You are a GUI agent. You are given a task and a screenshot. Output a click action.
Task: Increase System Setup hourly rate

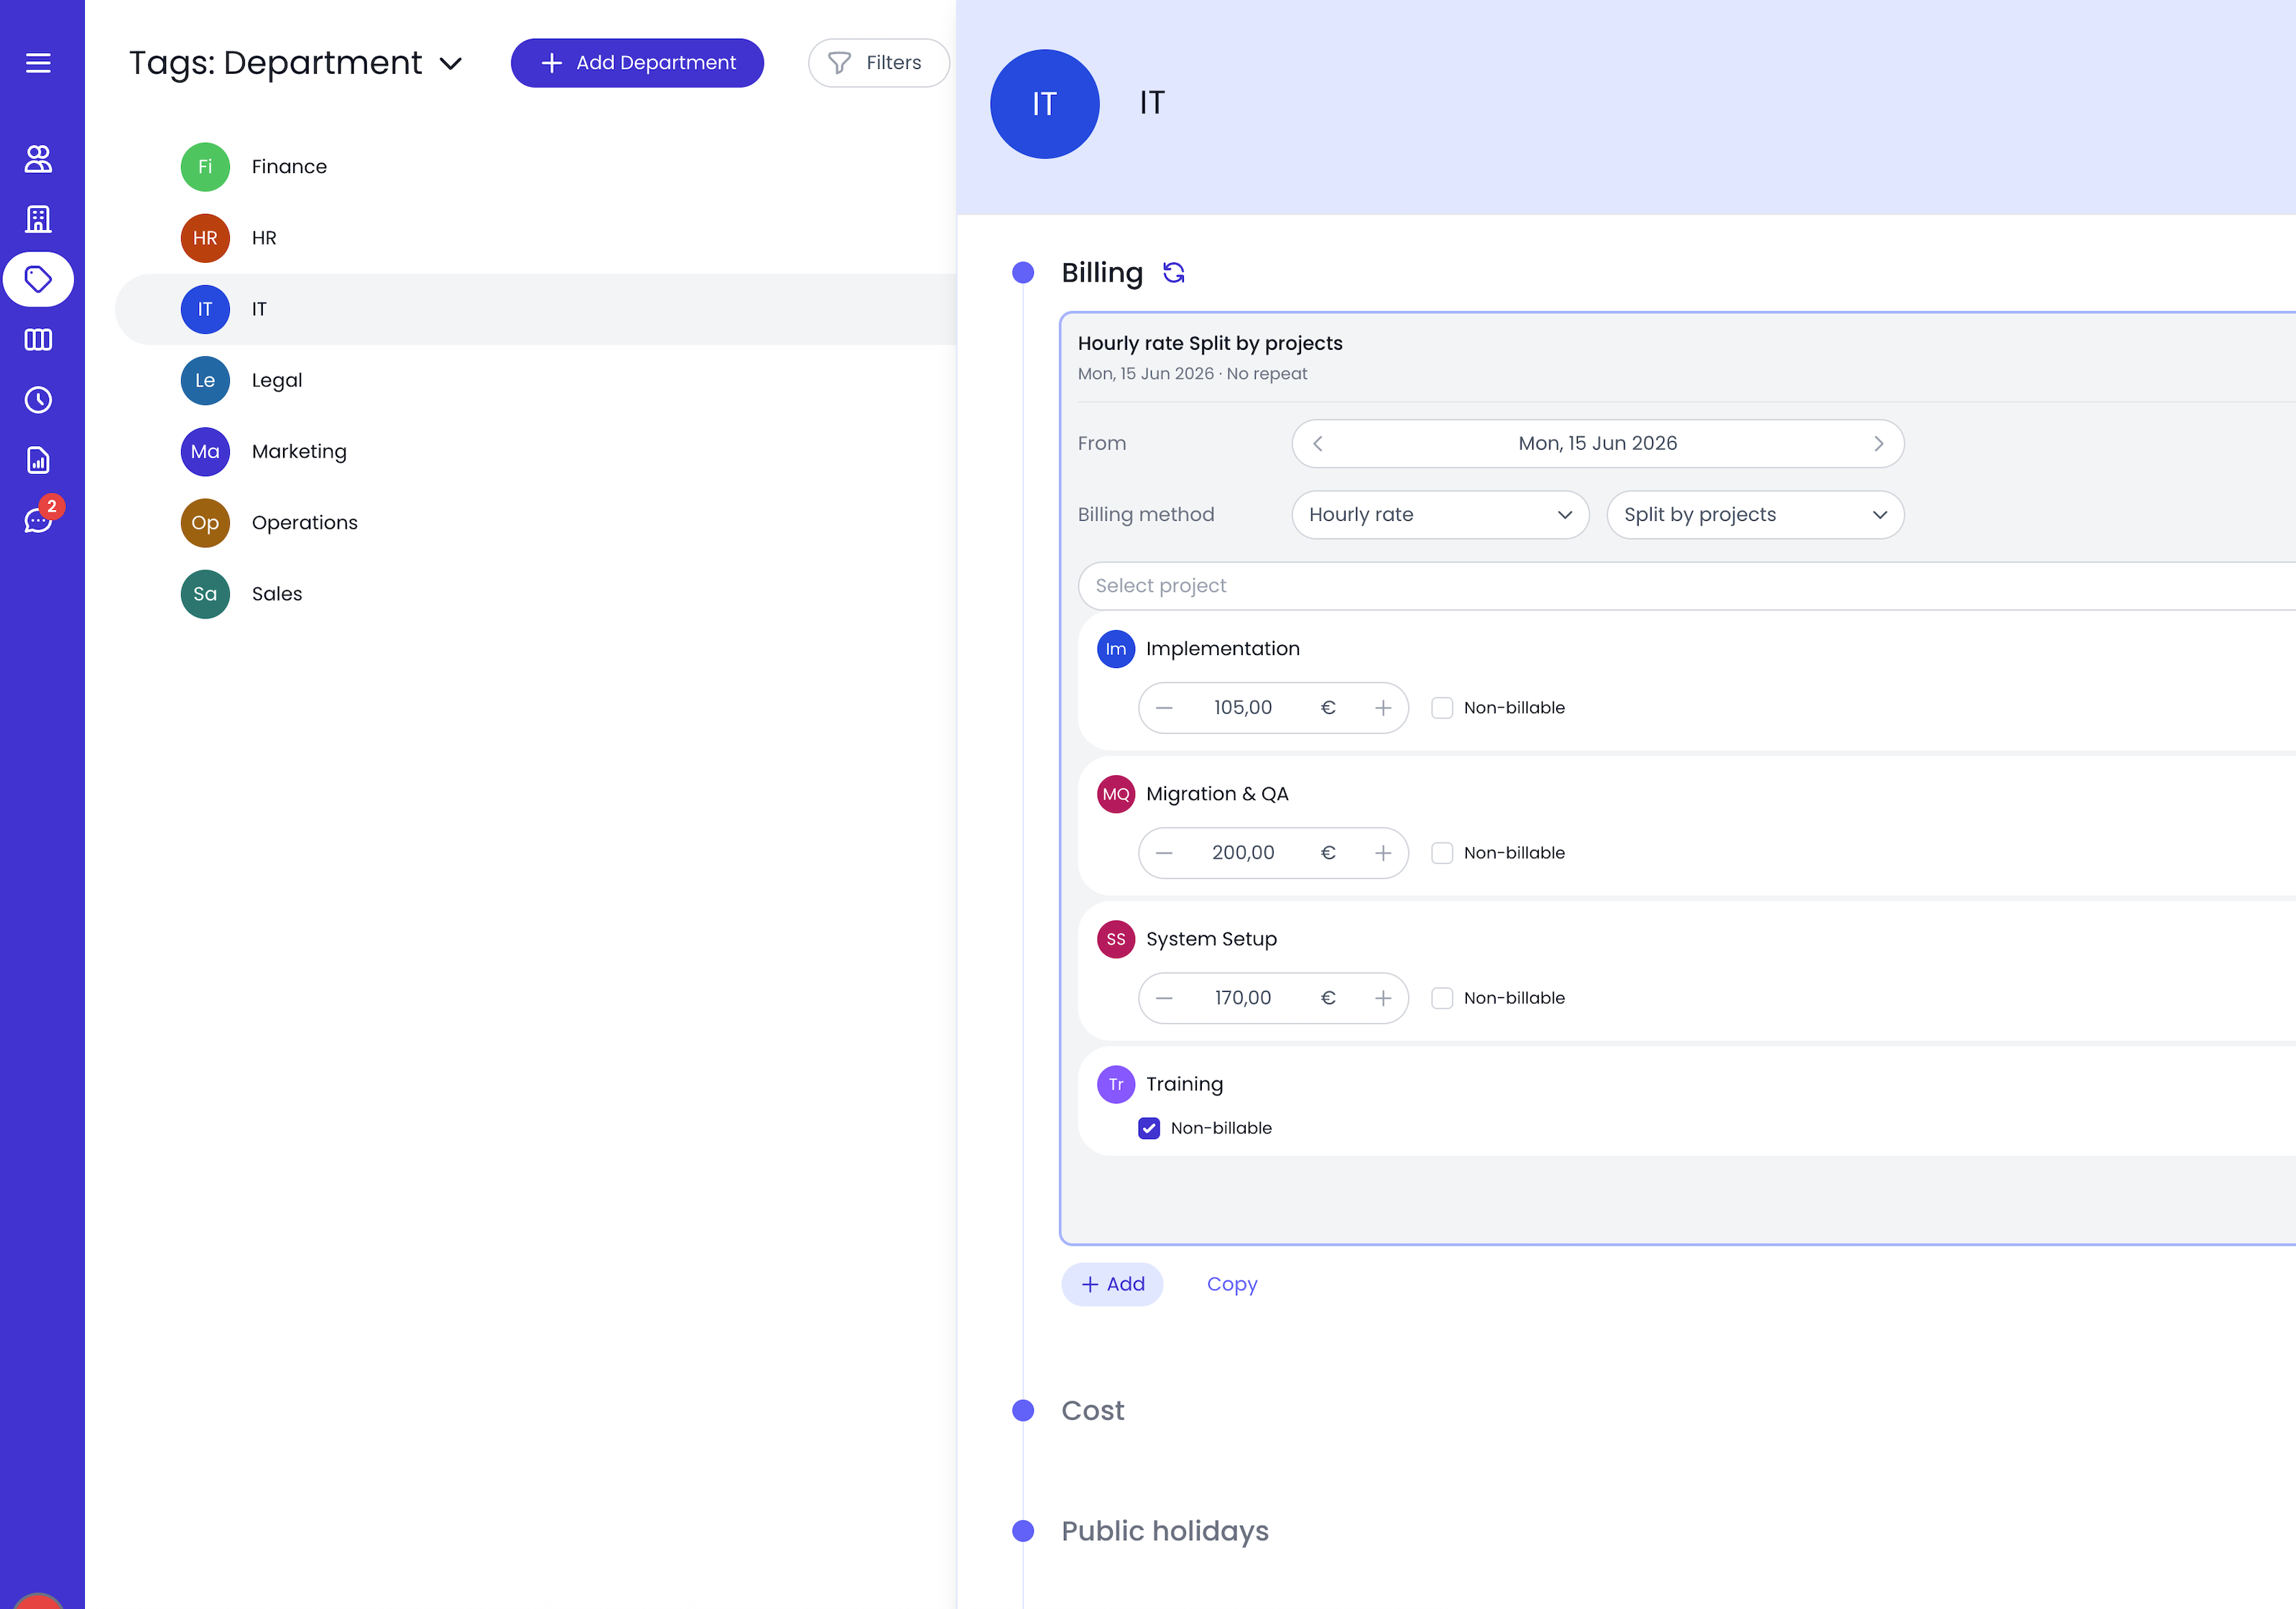pos(1383,998)
